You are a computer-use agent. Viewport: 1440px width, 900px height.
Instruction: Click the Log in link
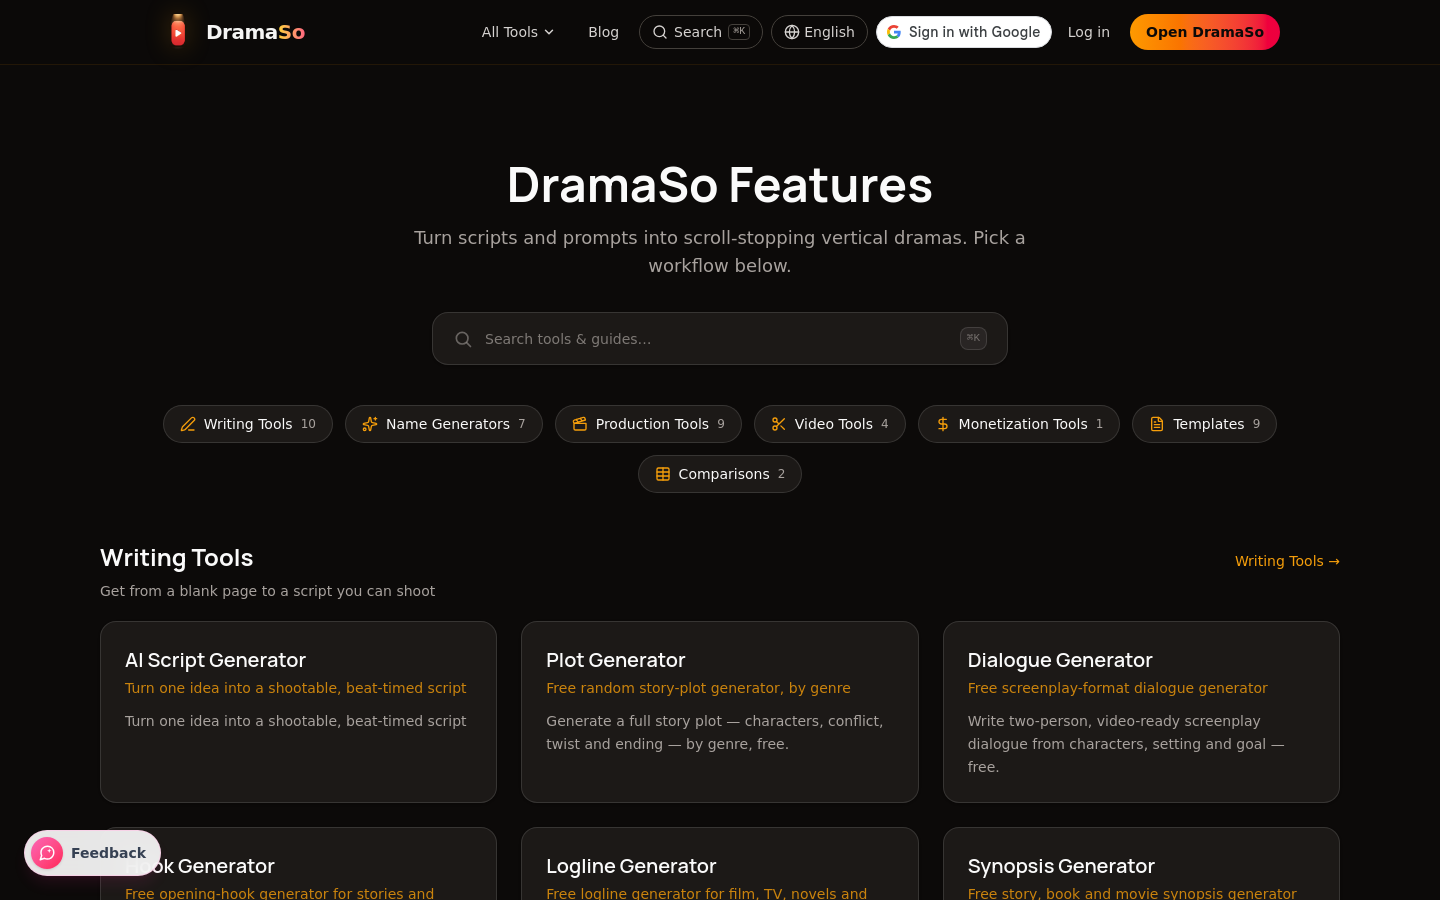point(1088,32)
